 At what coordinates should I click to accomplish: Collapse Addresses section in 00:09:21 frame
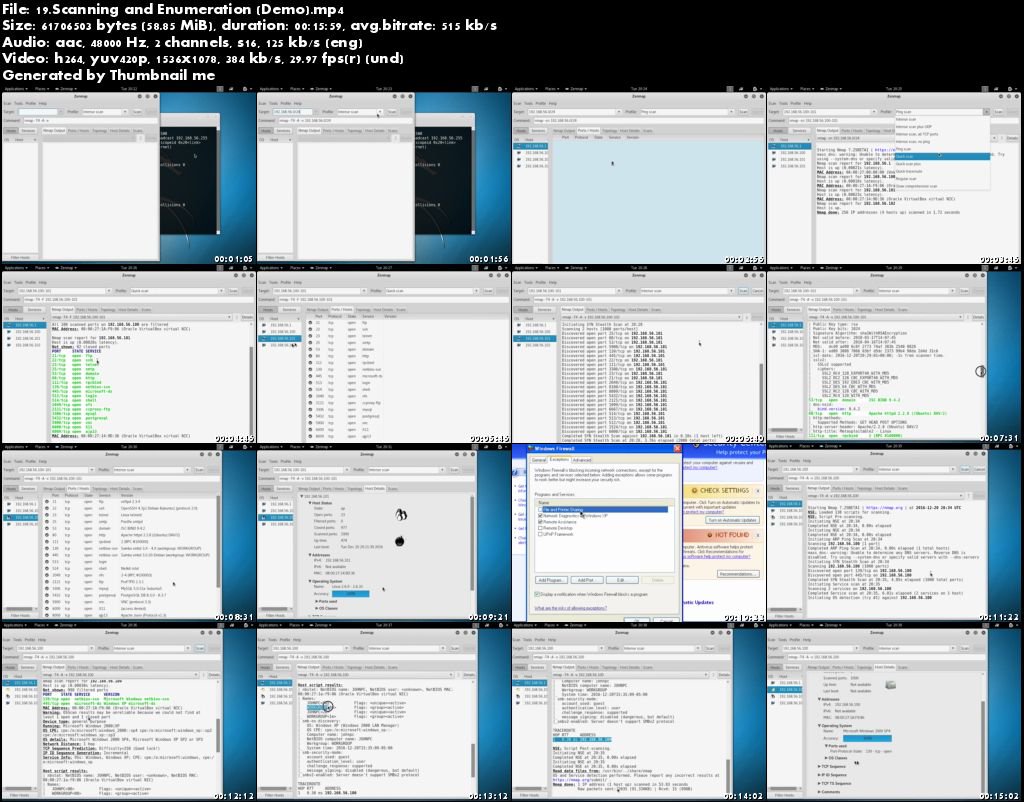310,555
